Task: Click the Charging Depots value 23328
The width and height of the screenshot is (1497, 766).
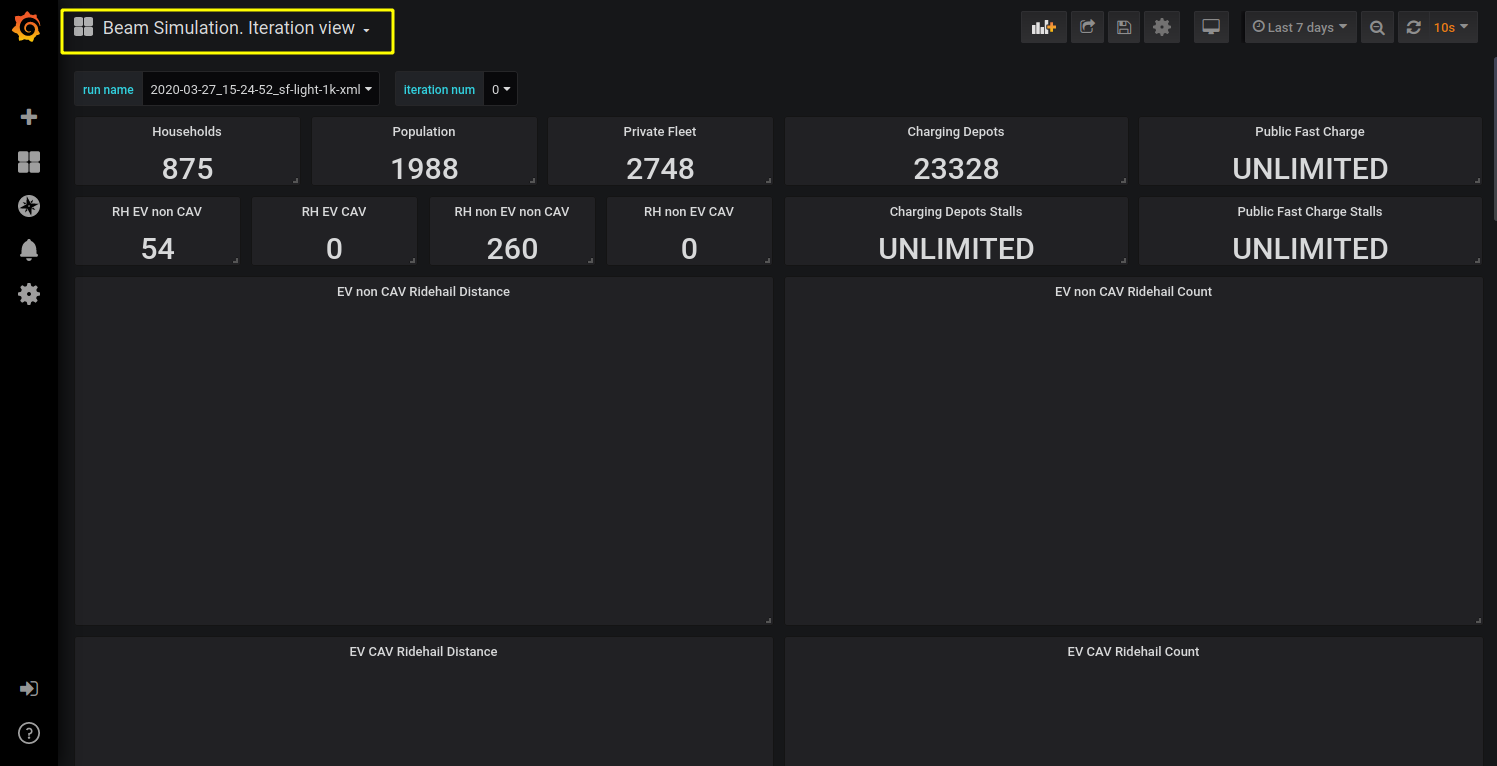Action: click(x=956, y=169)
